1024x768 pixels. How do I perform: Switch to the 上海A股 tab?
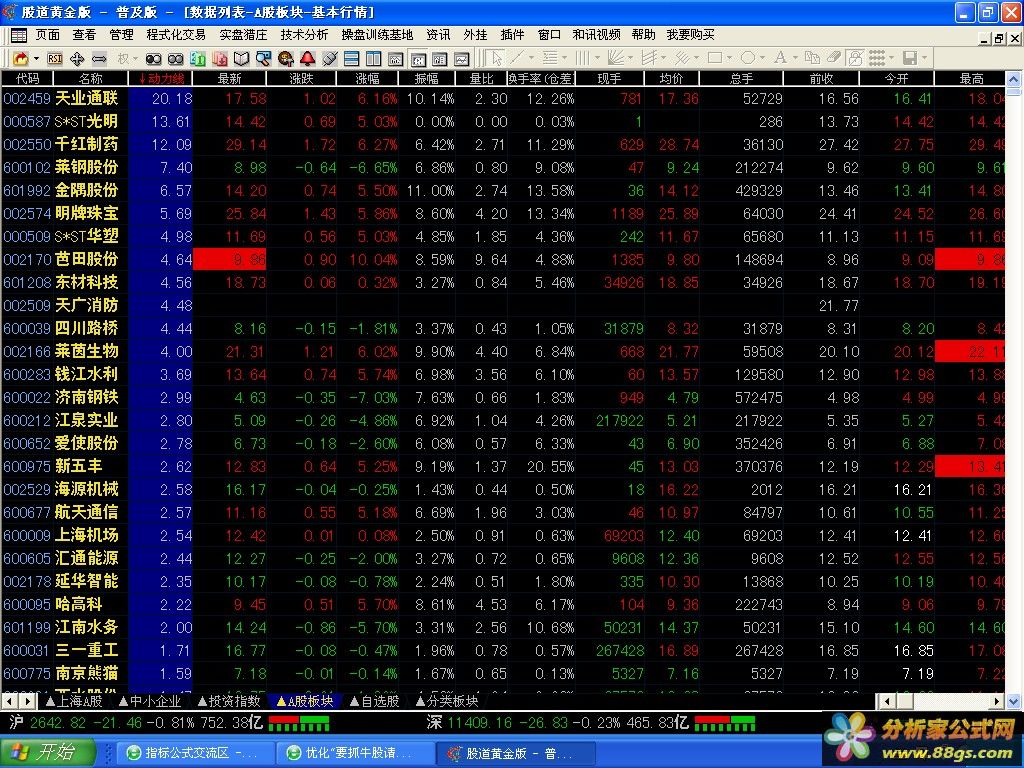[74, 701]
